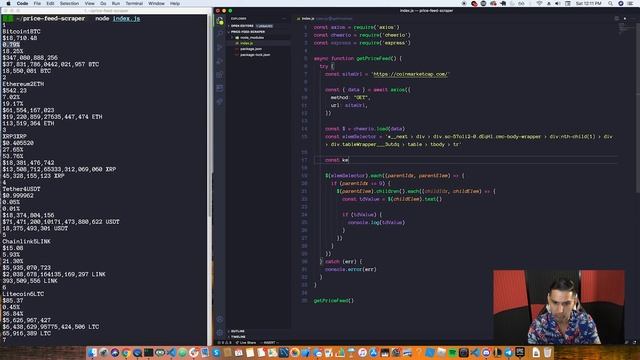This screenshot has width=640, height=360.
Task: Expand the Outline section
Action: pos(238,331)
